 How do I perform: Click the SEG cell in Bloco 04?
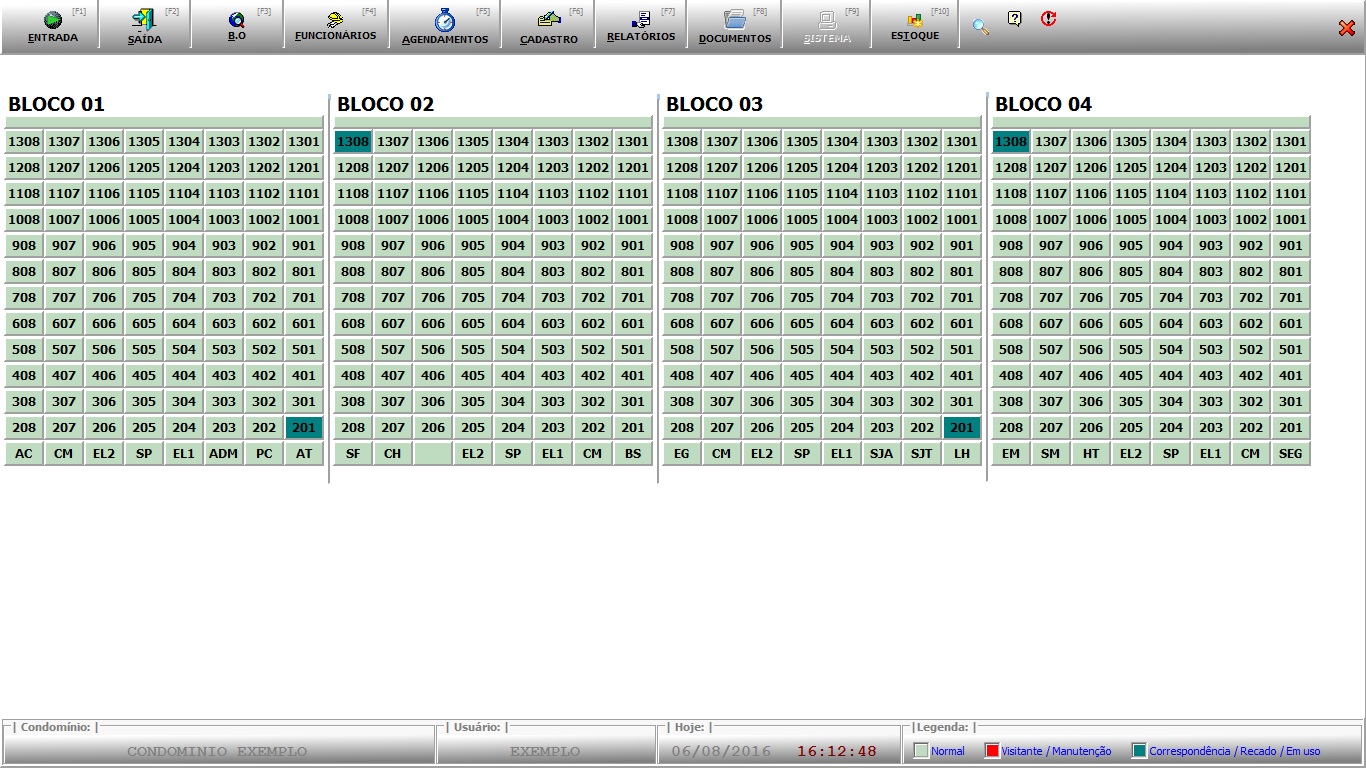(1291, 454)
